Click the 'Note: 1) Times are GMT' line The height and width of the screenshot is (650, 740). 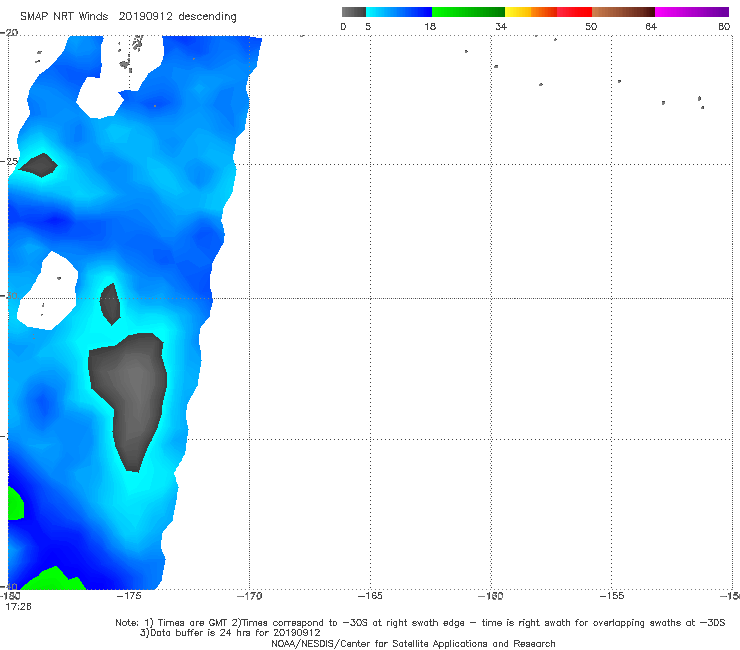click(x=420, y=623)
